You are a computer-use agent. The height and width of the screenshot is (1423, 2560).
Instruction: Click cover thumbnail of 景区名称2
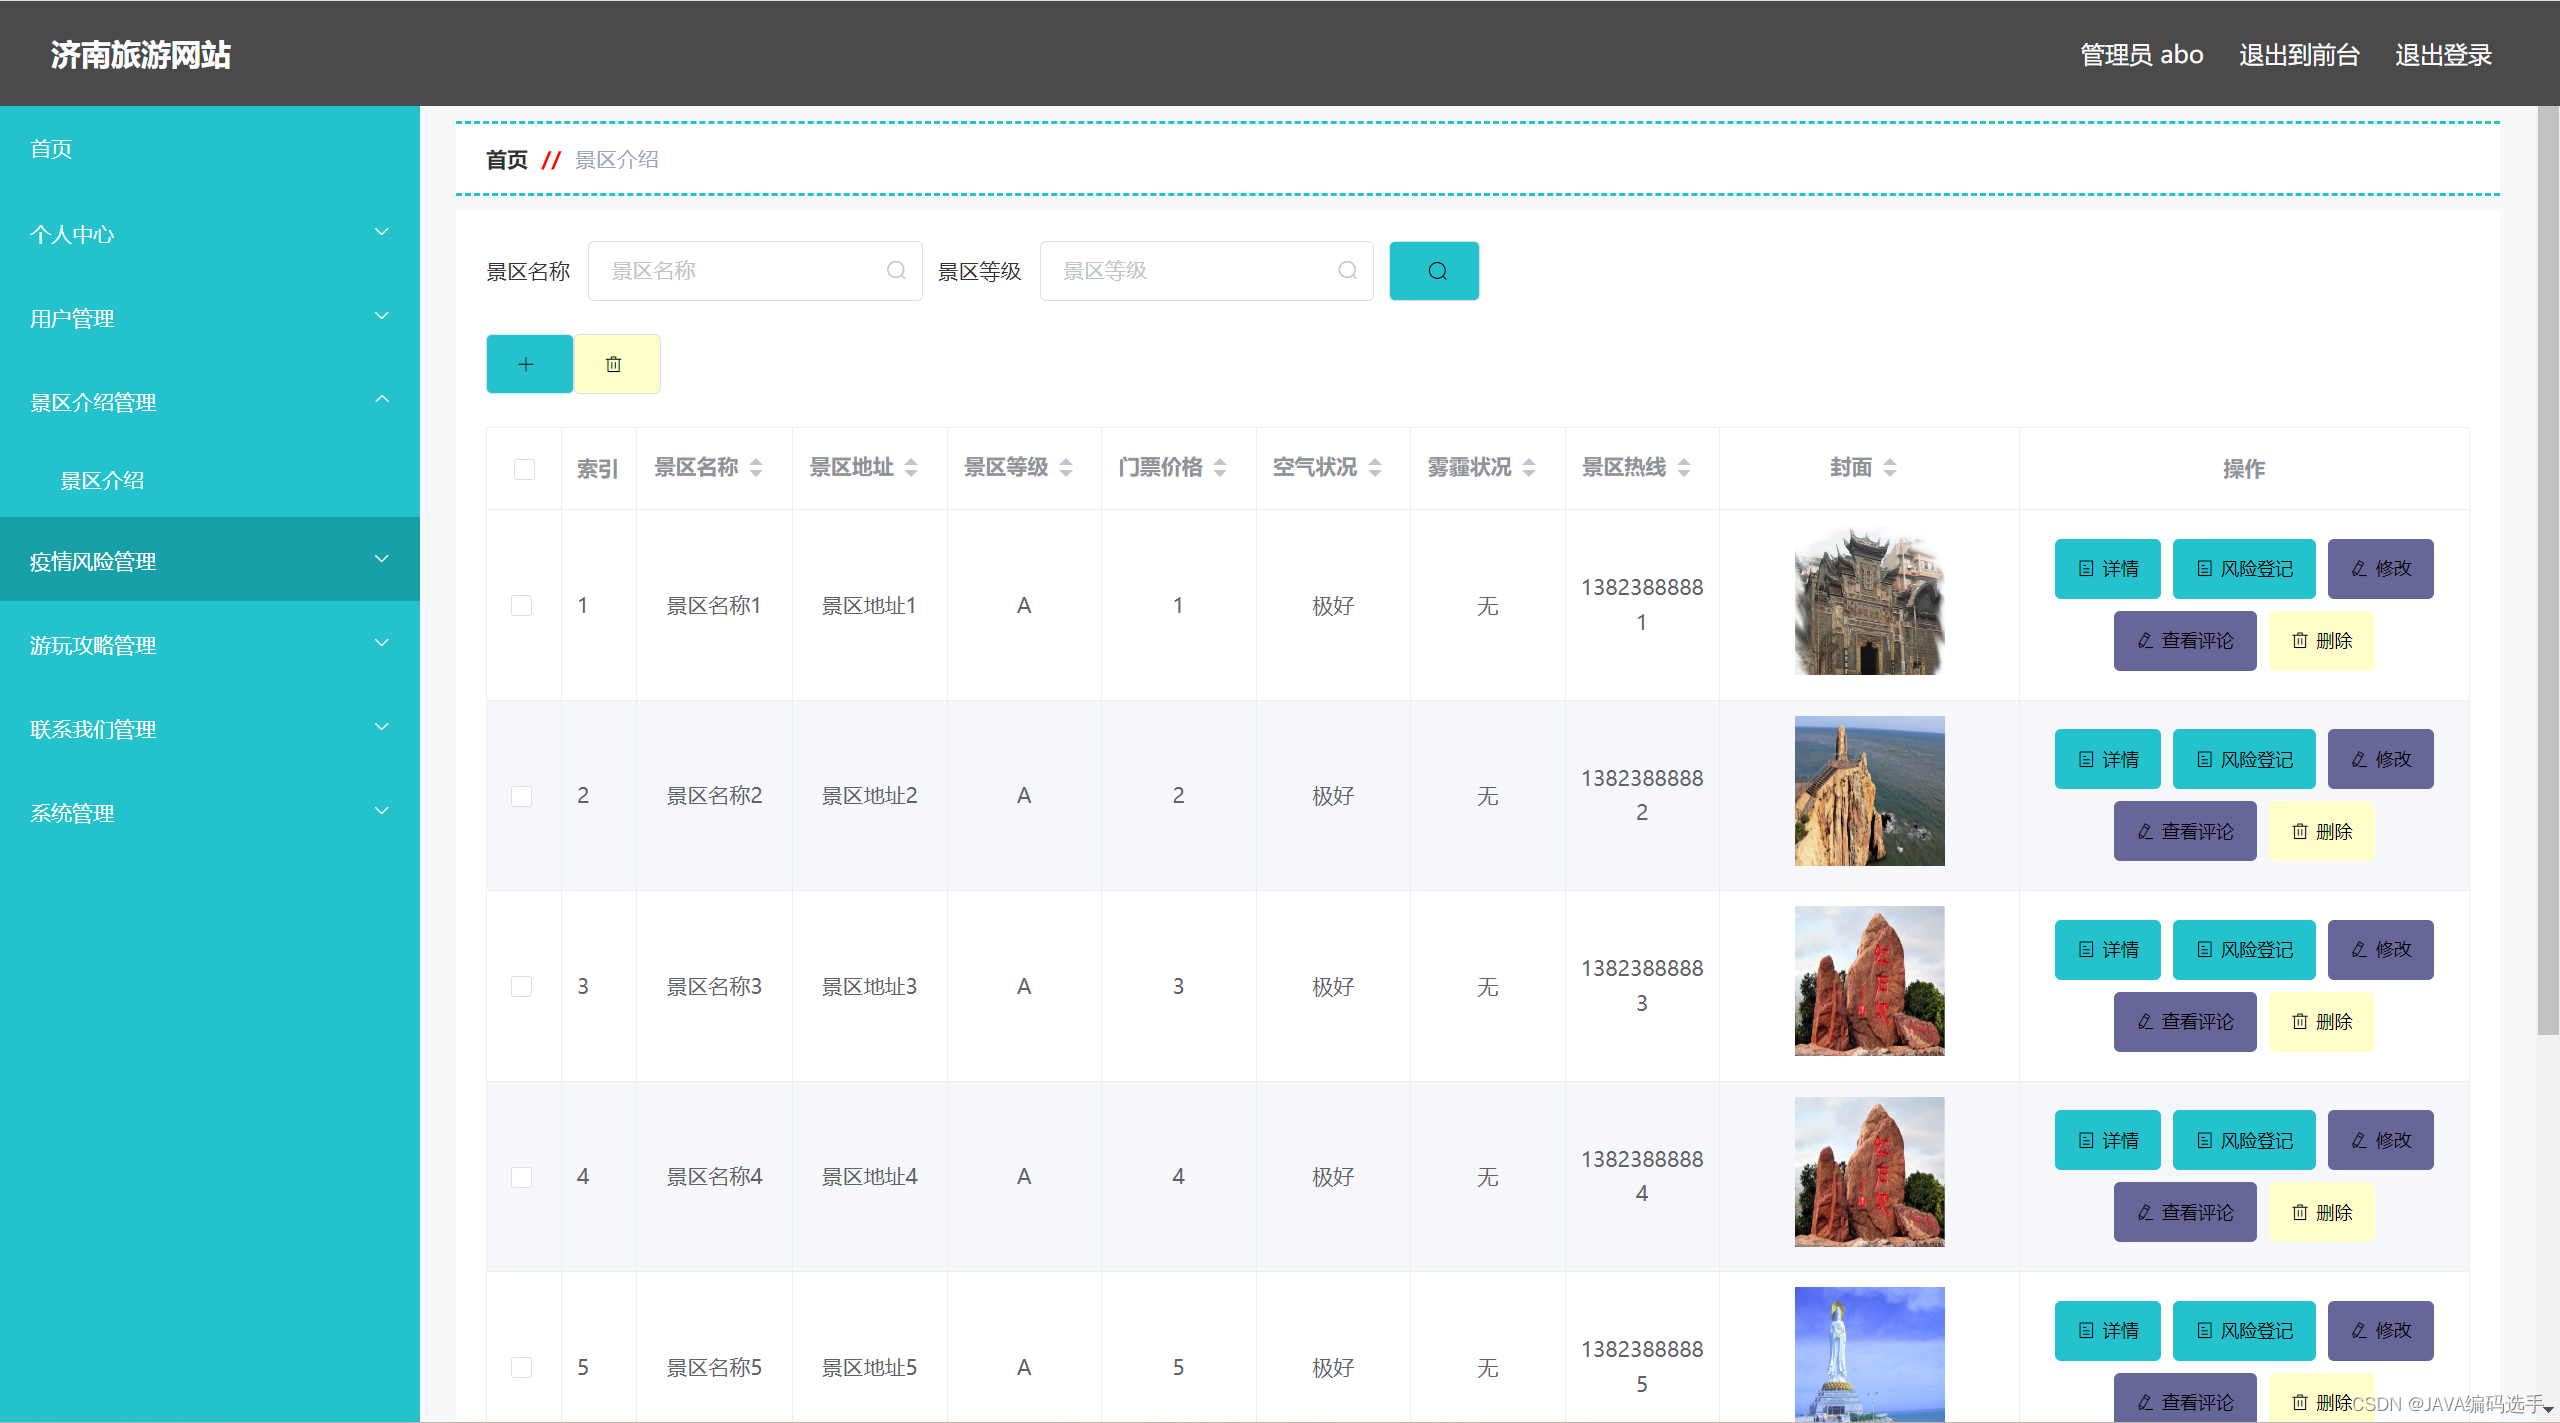point(1869,791)
